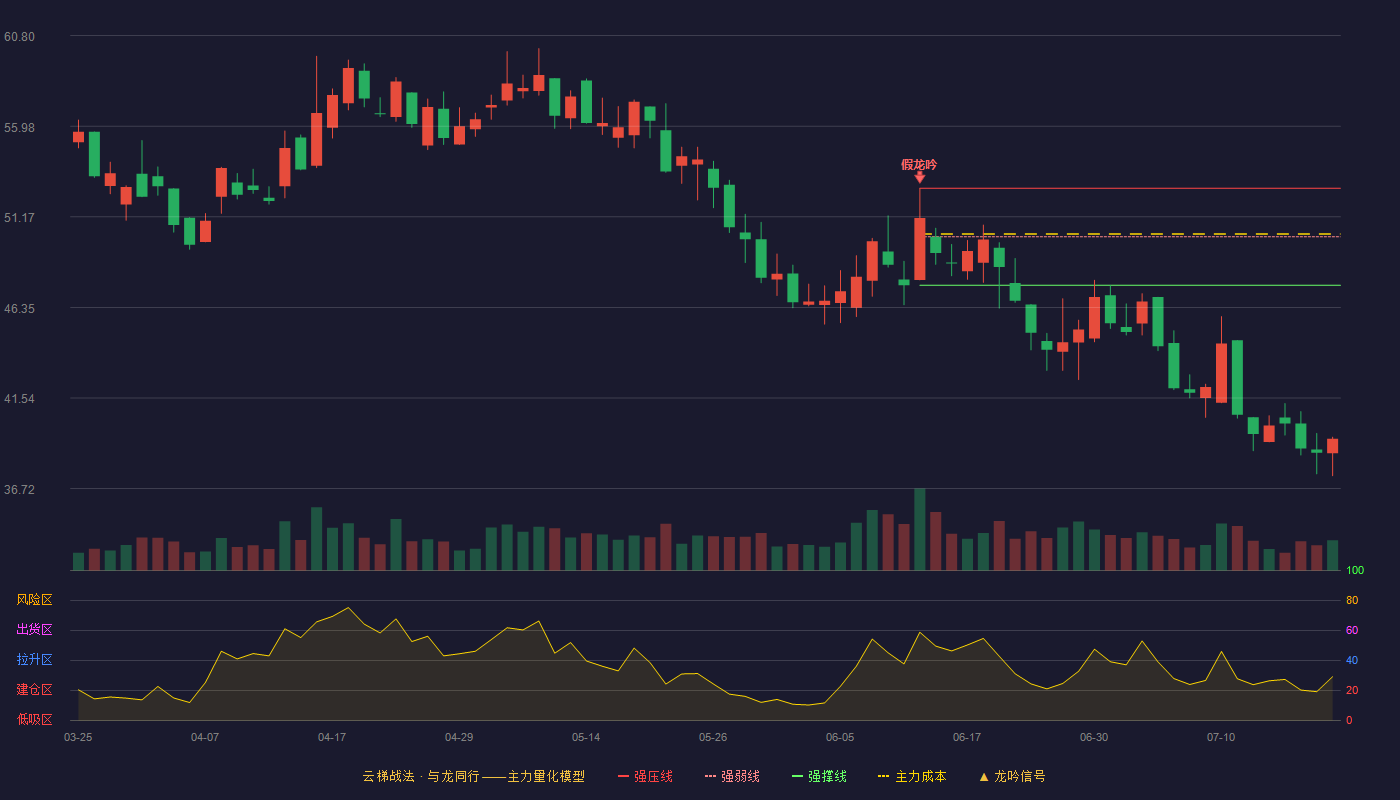Click the 建仓区 zone label

pyautogui.click(x=34, y=690)
